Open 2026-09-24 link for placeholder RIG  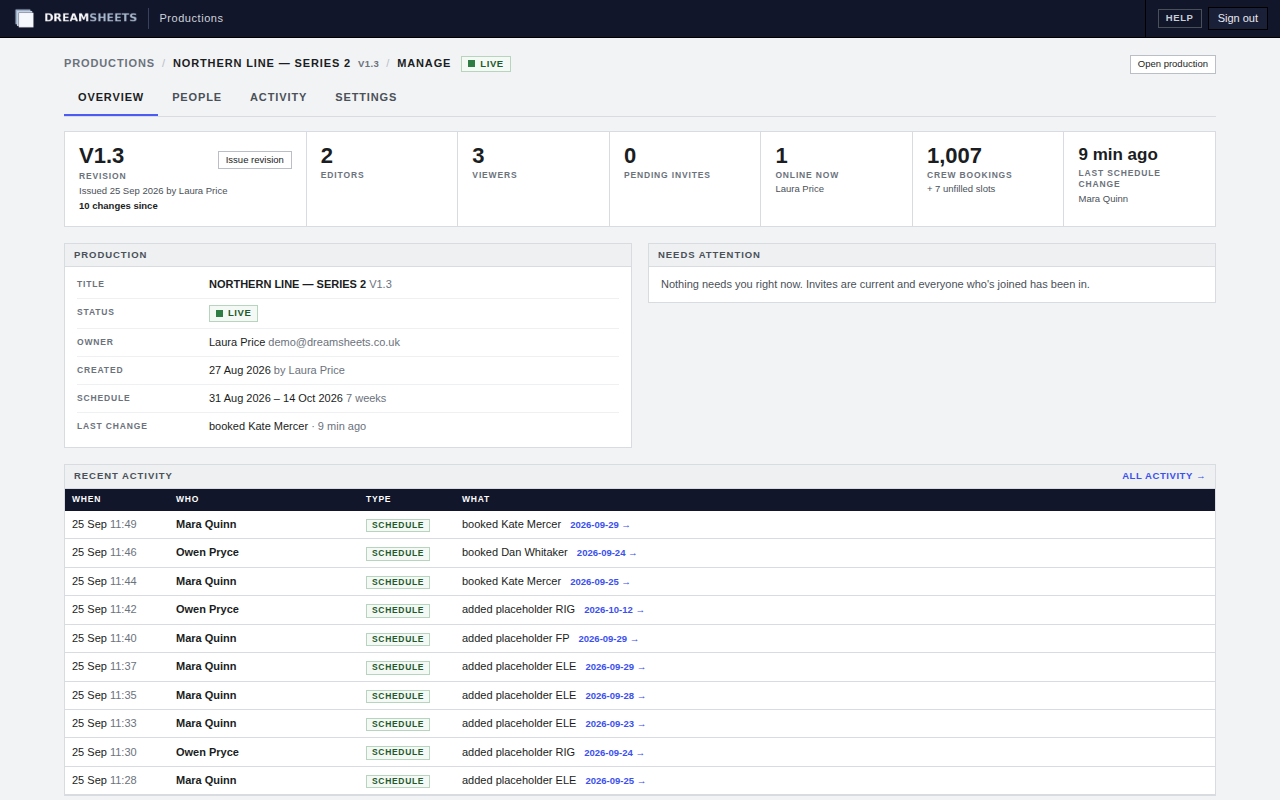point(614,753)
